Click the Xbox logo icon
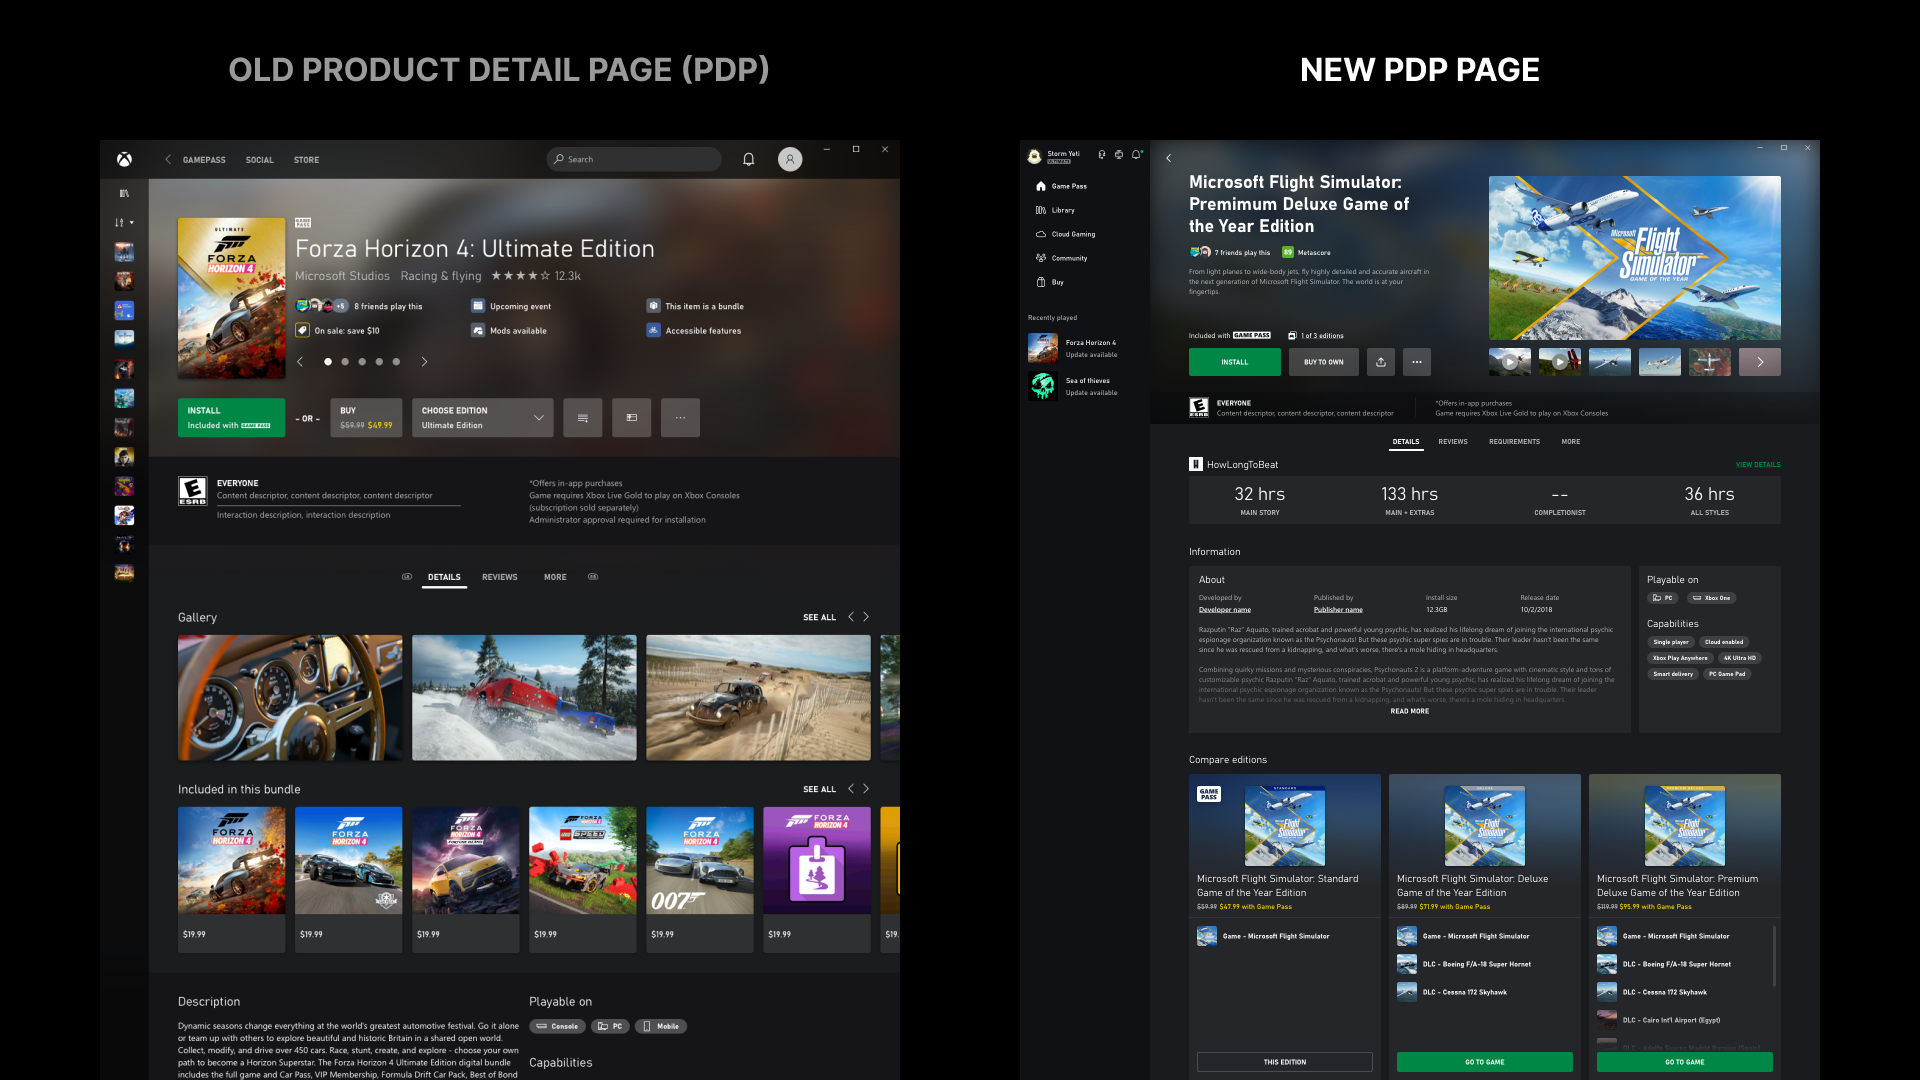The image size is (1920, 1080). click(124, 160)
